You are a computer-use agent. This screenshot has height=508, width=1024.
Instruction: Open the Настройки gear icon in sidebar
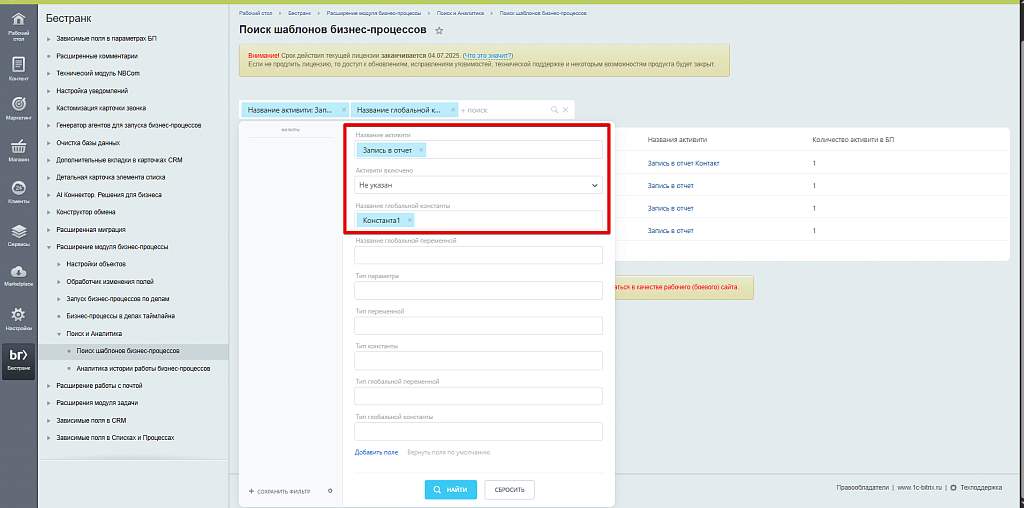(18, 318)
